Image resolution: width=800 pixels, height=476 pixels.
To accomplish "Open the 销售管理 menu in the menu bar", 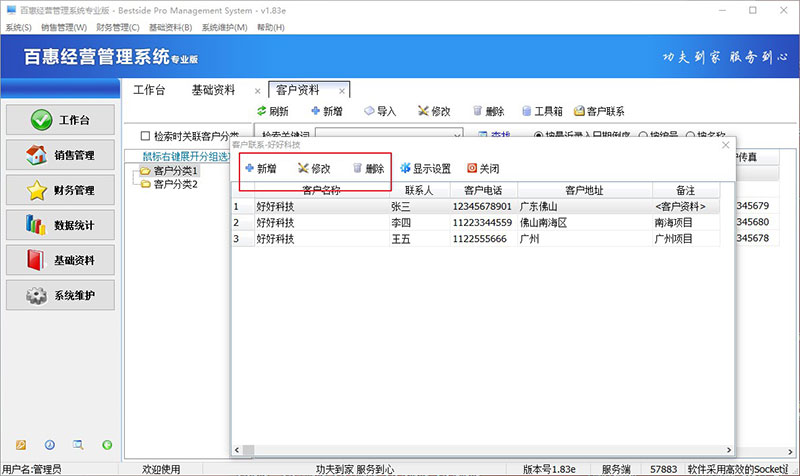I will 62,28.
